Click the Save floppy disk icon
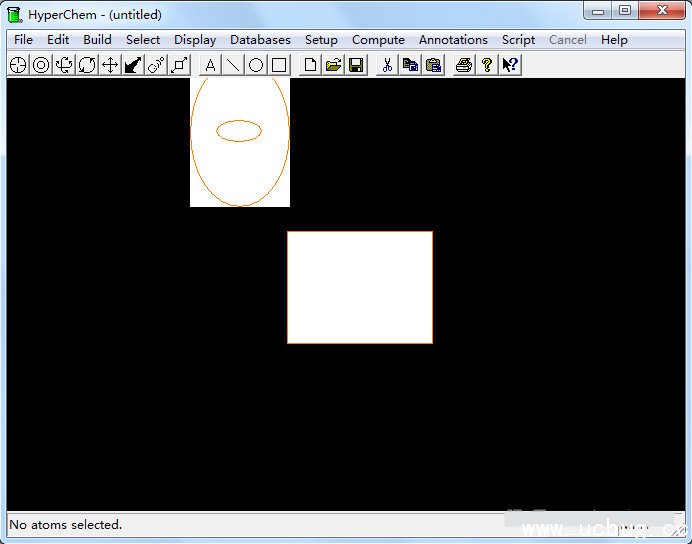Screen dimensions: 692x544 coord(356,65)
